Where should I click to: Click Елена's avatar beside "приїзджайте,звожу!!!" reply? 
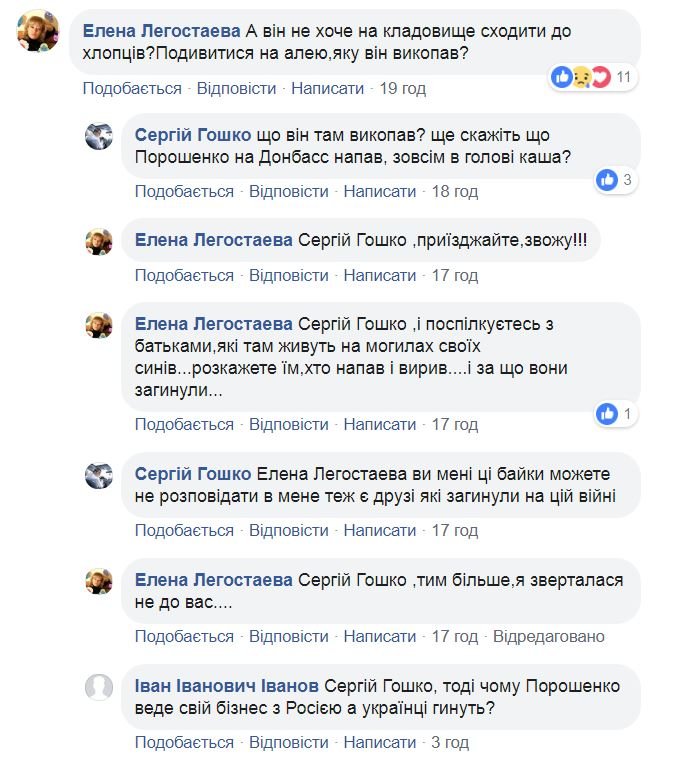coord(99,241)
